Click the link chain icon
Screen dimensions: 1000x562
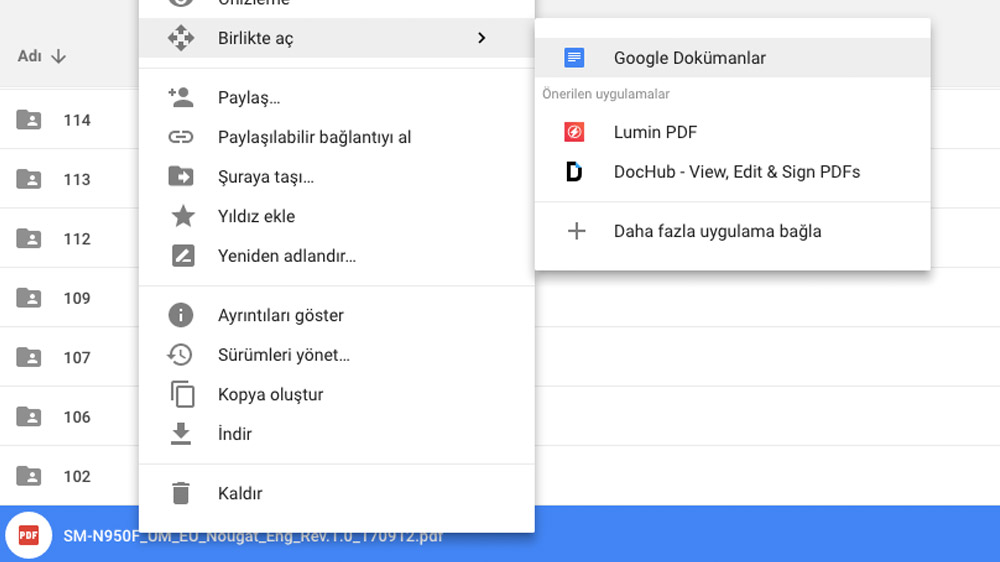tap(181, 137)
